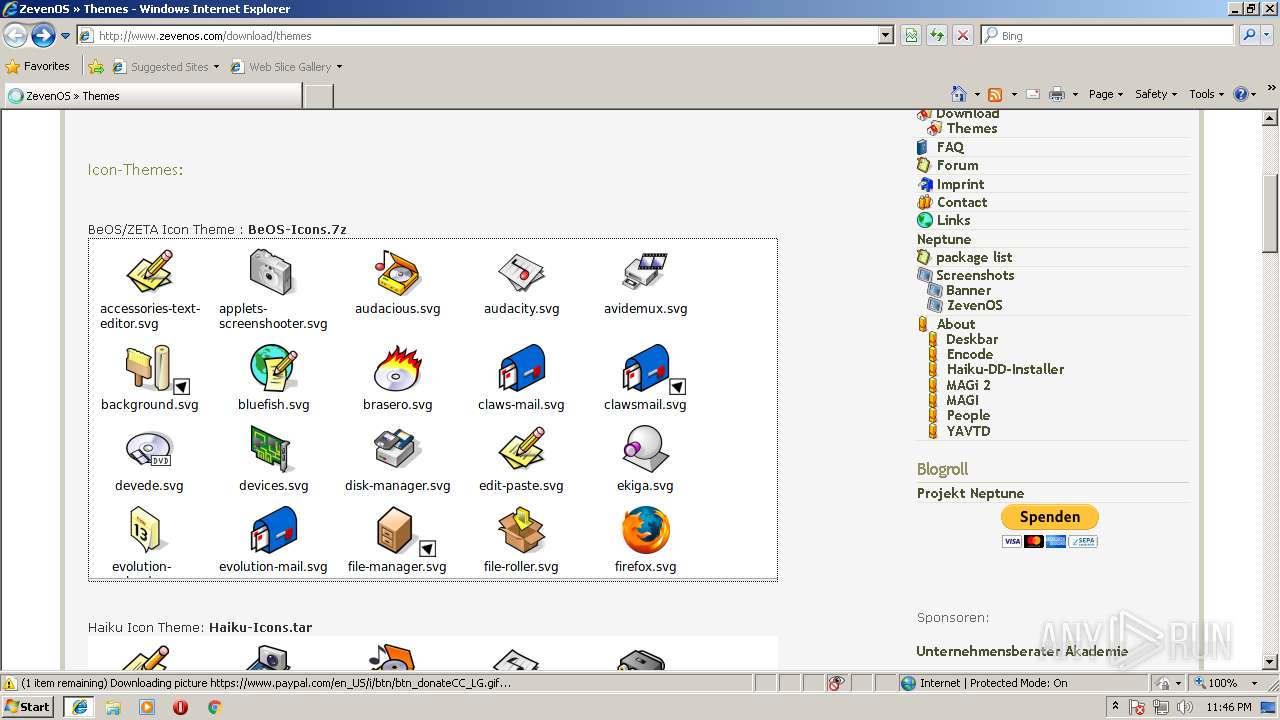
Task: Expand the Home button options arrow
Action: [x=977, y=94]
